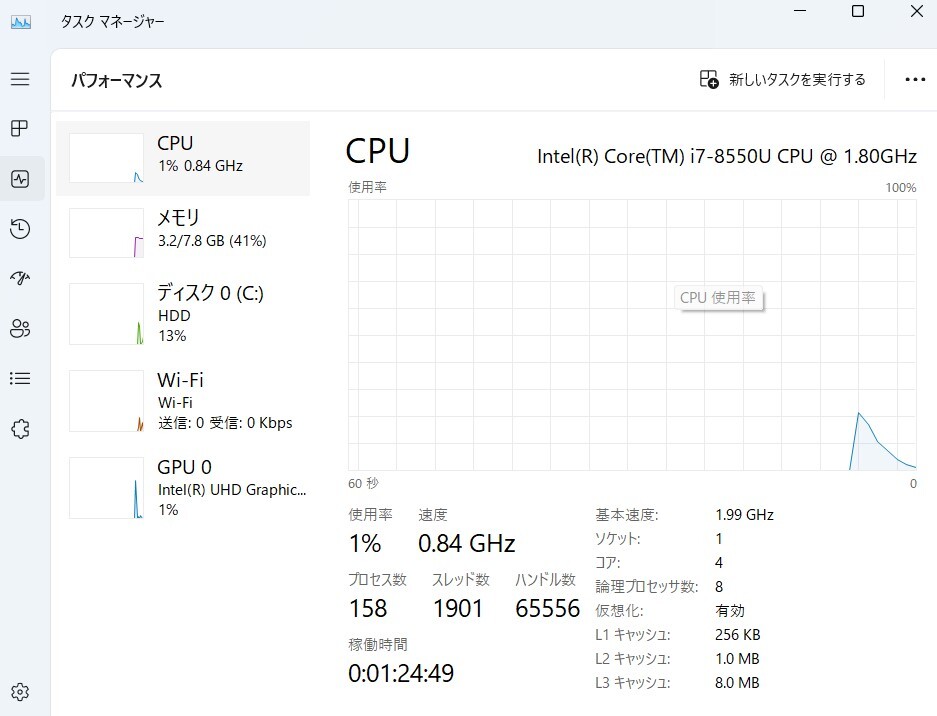937x716 pixels.
Task: Maximize the Task Manager window
Action: tap(858, 12)
